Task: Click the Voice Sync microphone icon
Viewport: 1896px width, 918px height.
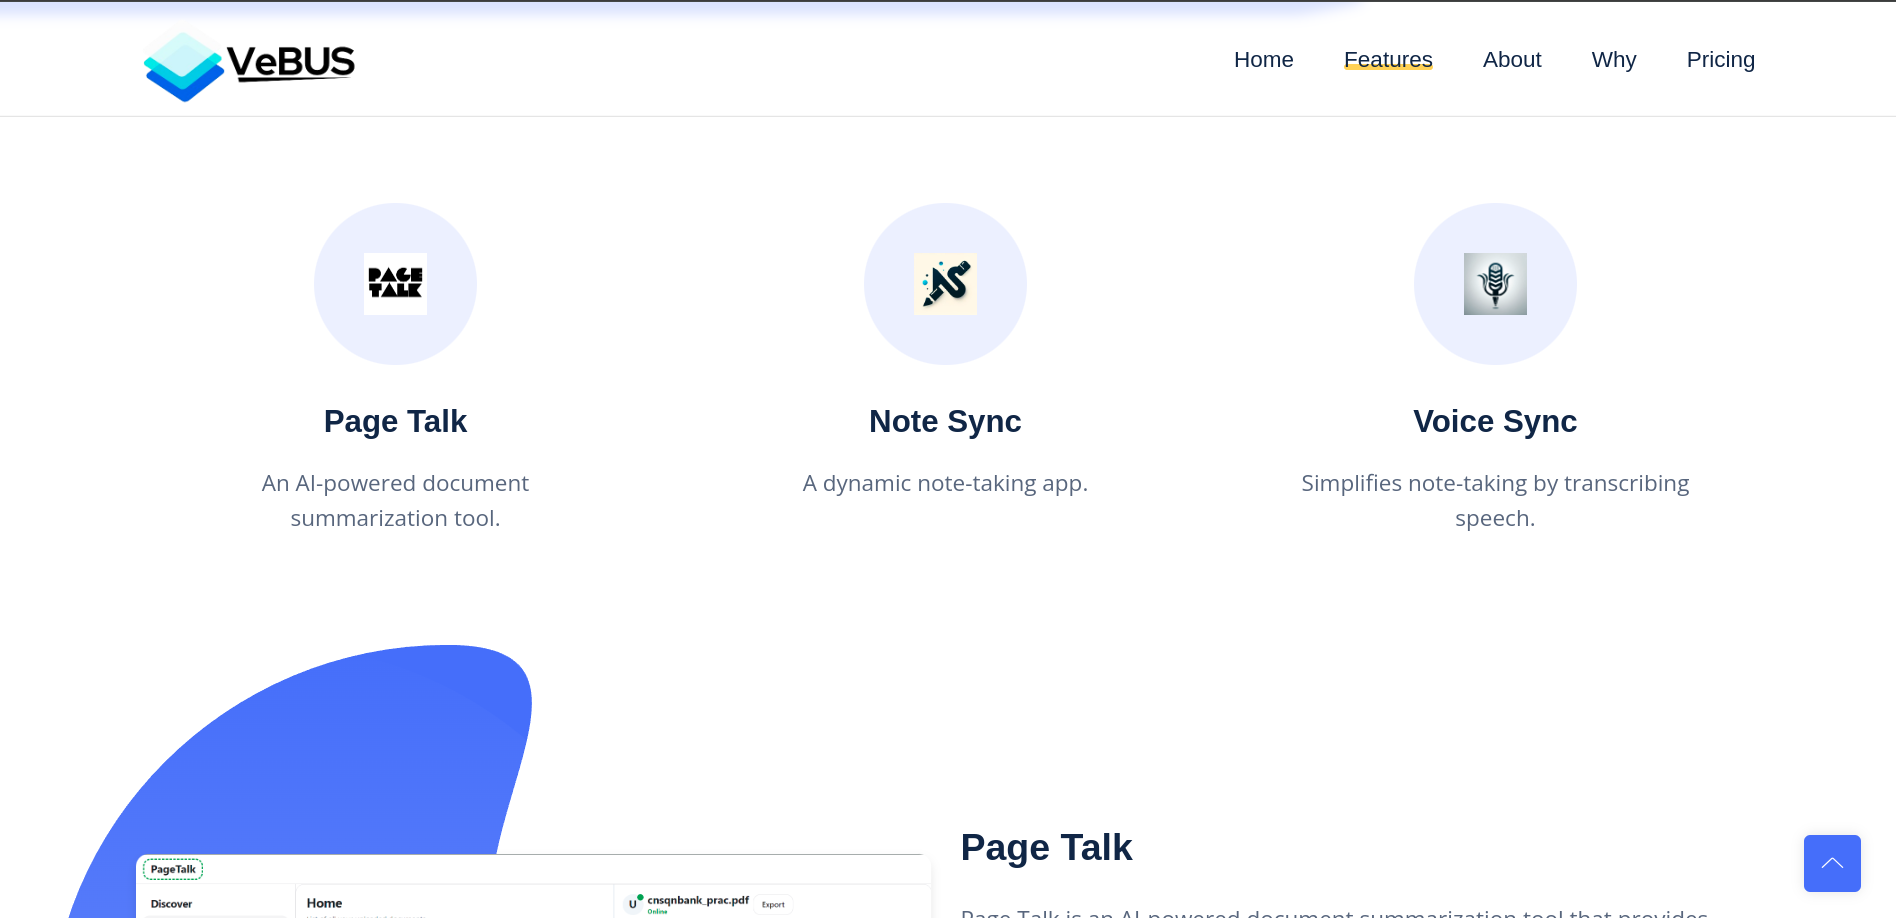Action: 1495,284
